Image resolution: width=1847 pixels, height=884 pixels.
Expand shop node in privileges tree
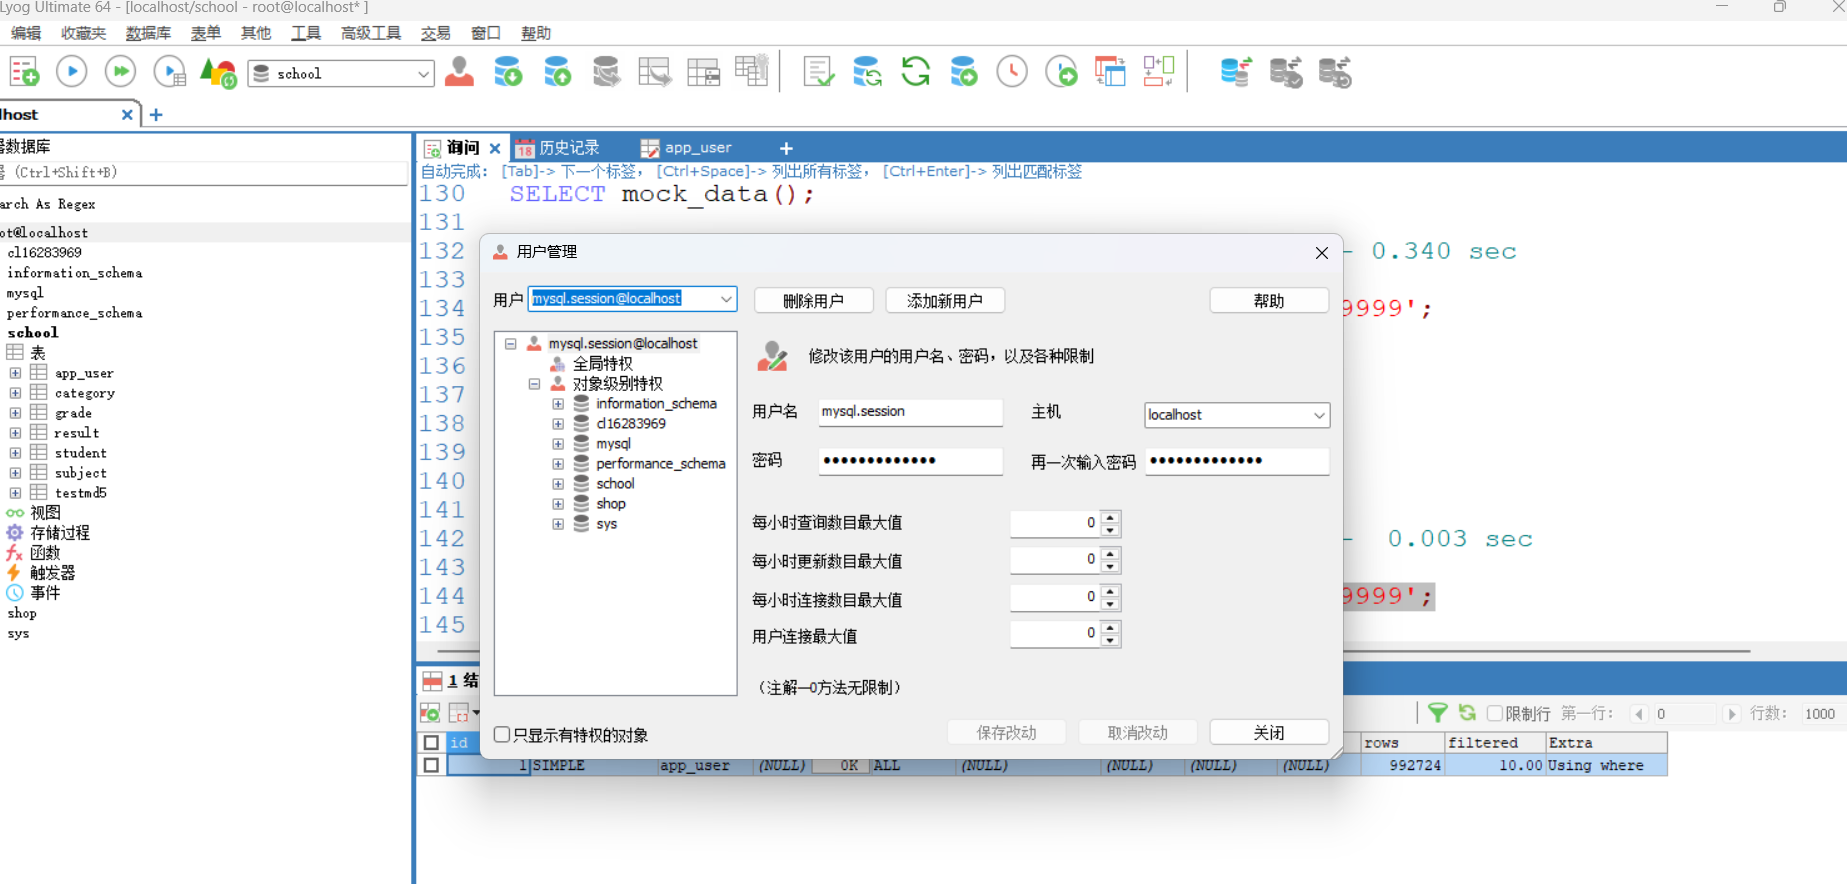(x=558, y=504)
